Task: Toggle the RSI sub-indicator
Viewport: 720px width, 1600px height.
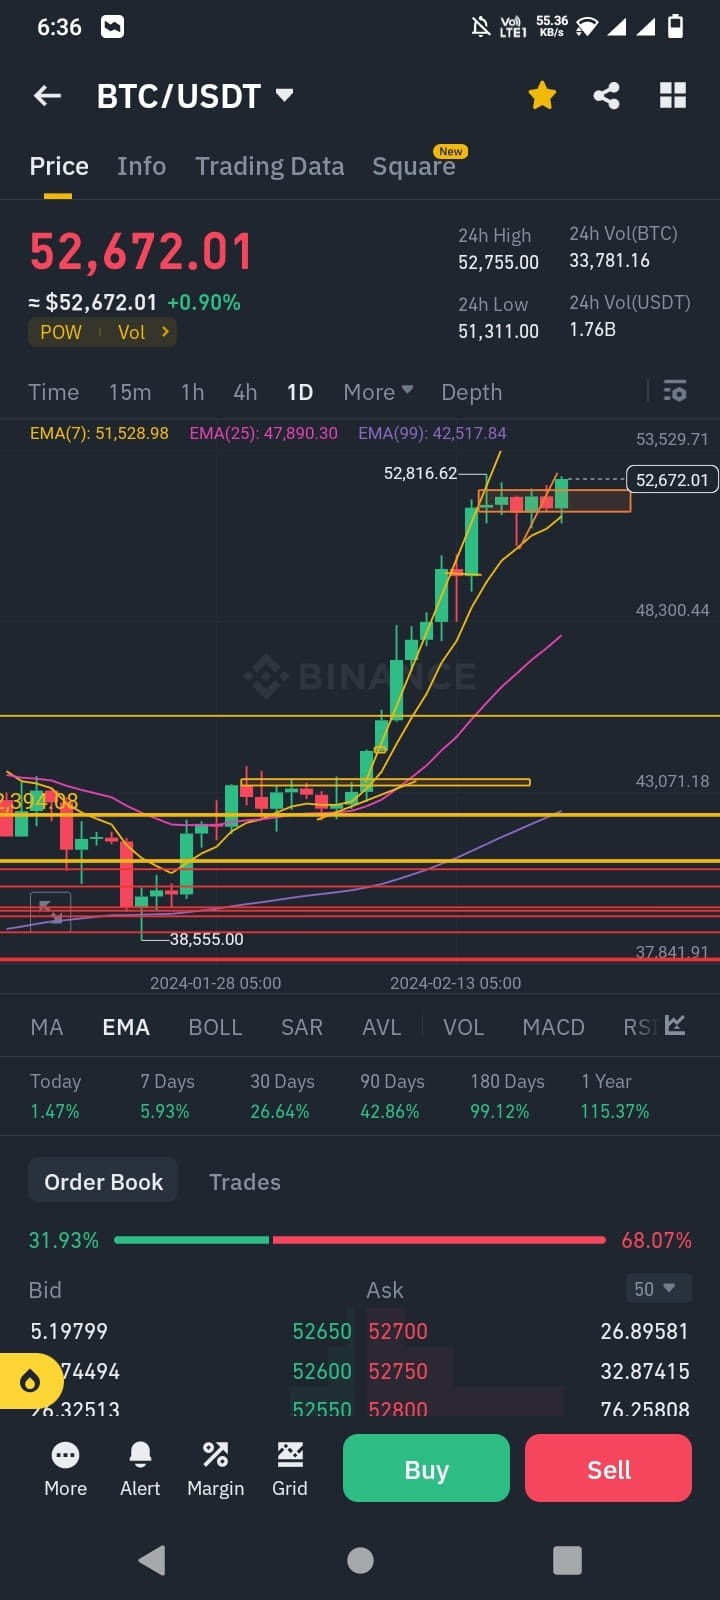Action: pos(639,1027)
